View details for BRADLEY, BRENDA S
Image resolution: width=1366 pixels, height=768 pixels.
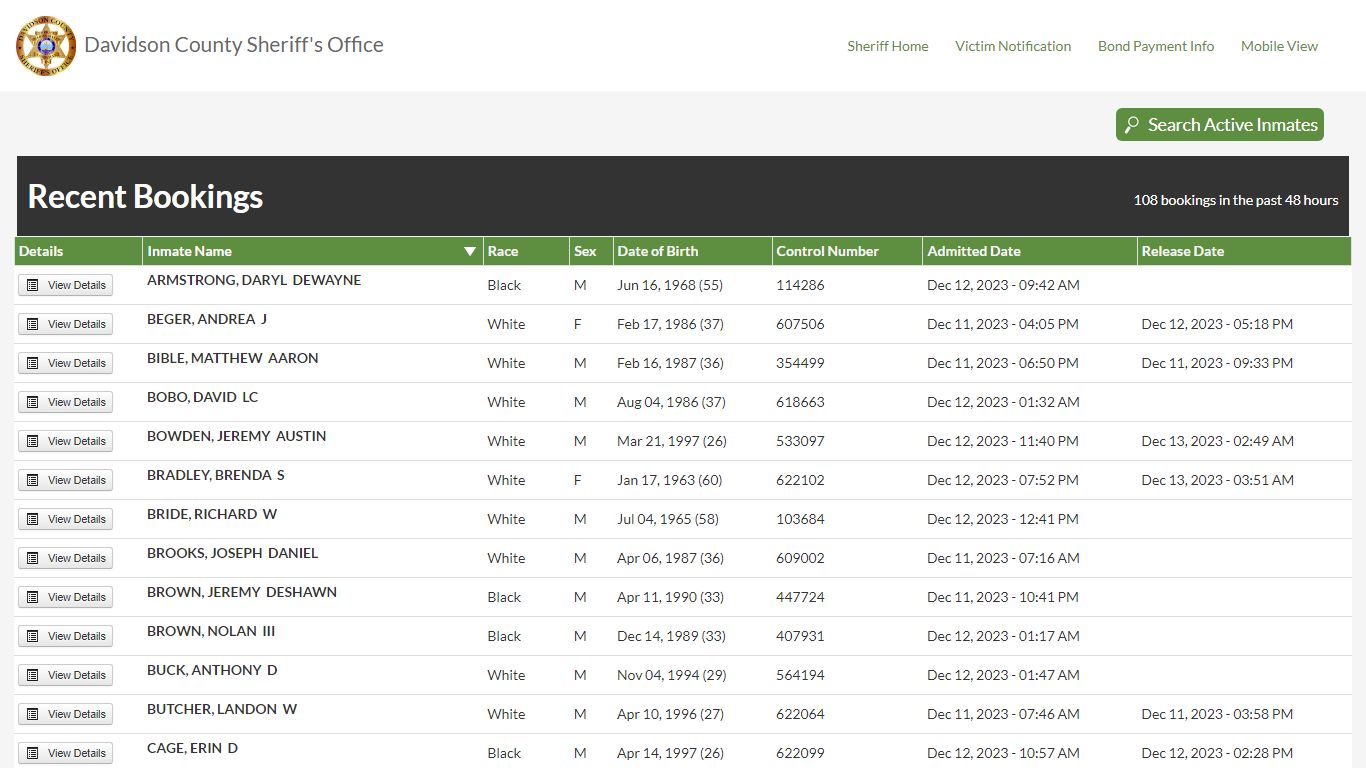click(x=65, y=480)
